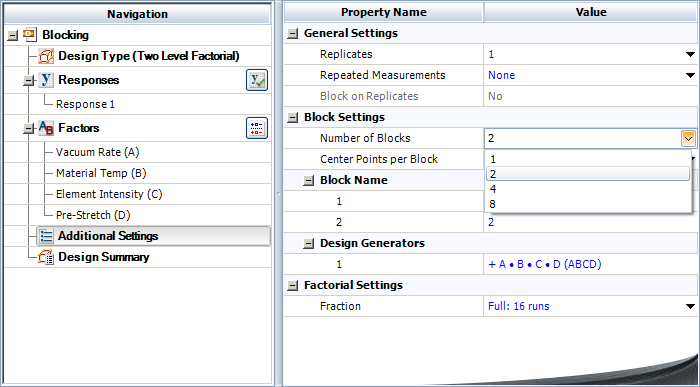This screenshot has height=387, width=700.
Task: Collapse the General Settings section
Action: (292, 33)
